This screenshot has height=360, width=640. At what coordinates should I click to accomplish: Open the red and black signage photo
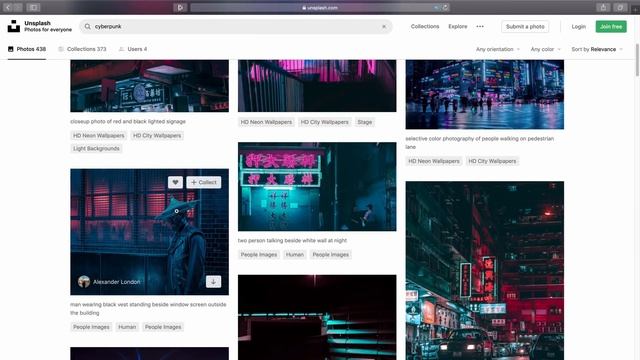[149, 86]
